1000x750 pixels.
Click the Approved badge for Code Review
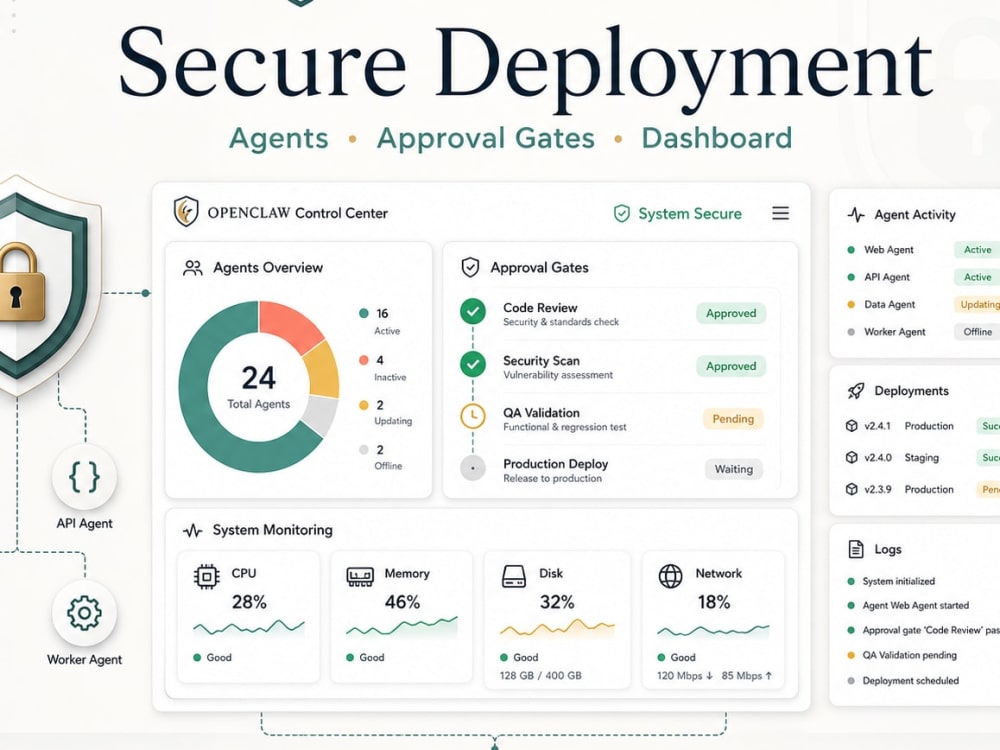731,313
